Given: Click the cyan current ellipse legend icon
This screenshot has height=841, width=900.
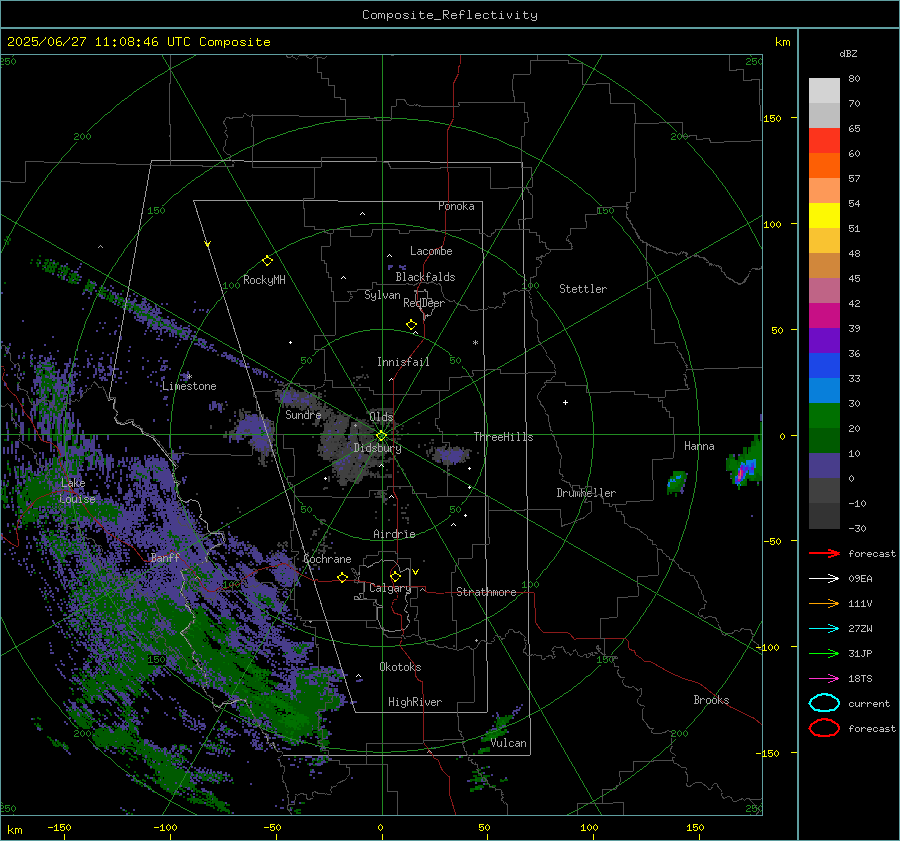Looking at the screenshot, I should tap(824, 703).
